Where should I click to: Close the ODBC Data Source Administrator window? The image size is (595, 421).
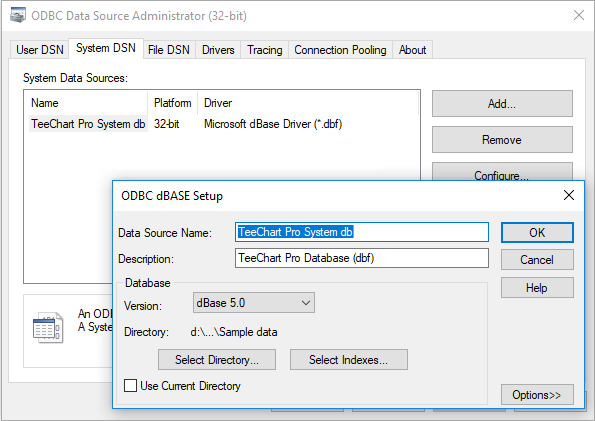[x=579, y=15]
